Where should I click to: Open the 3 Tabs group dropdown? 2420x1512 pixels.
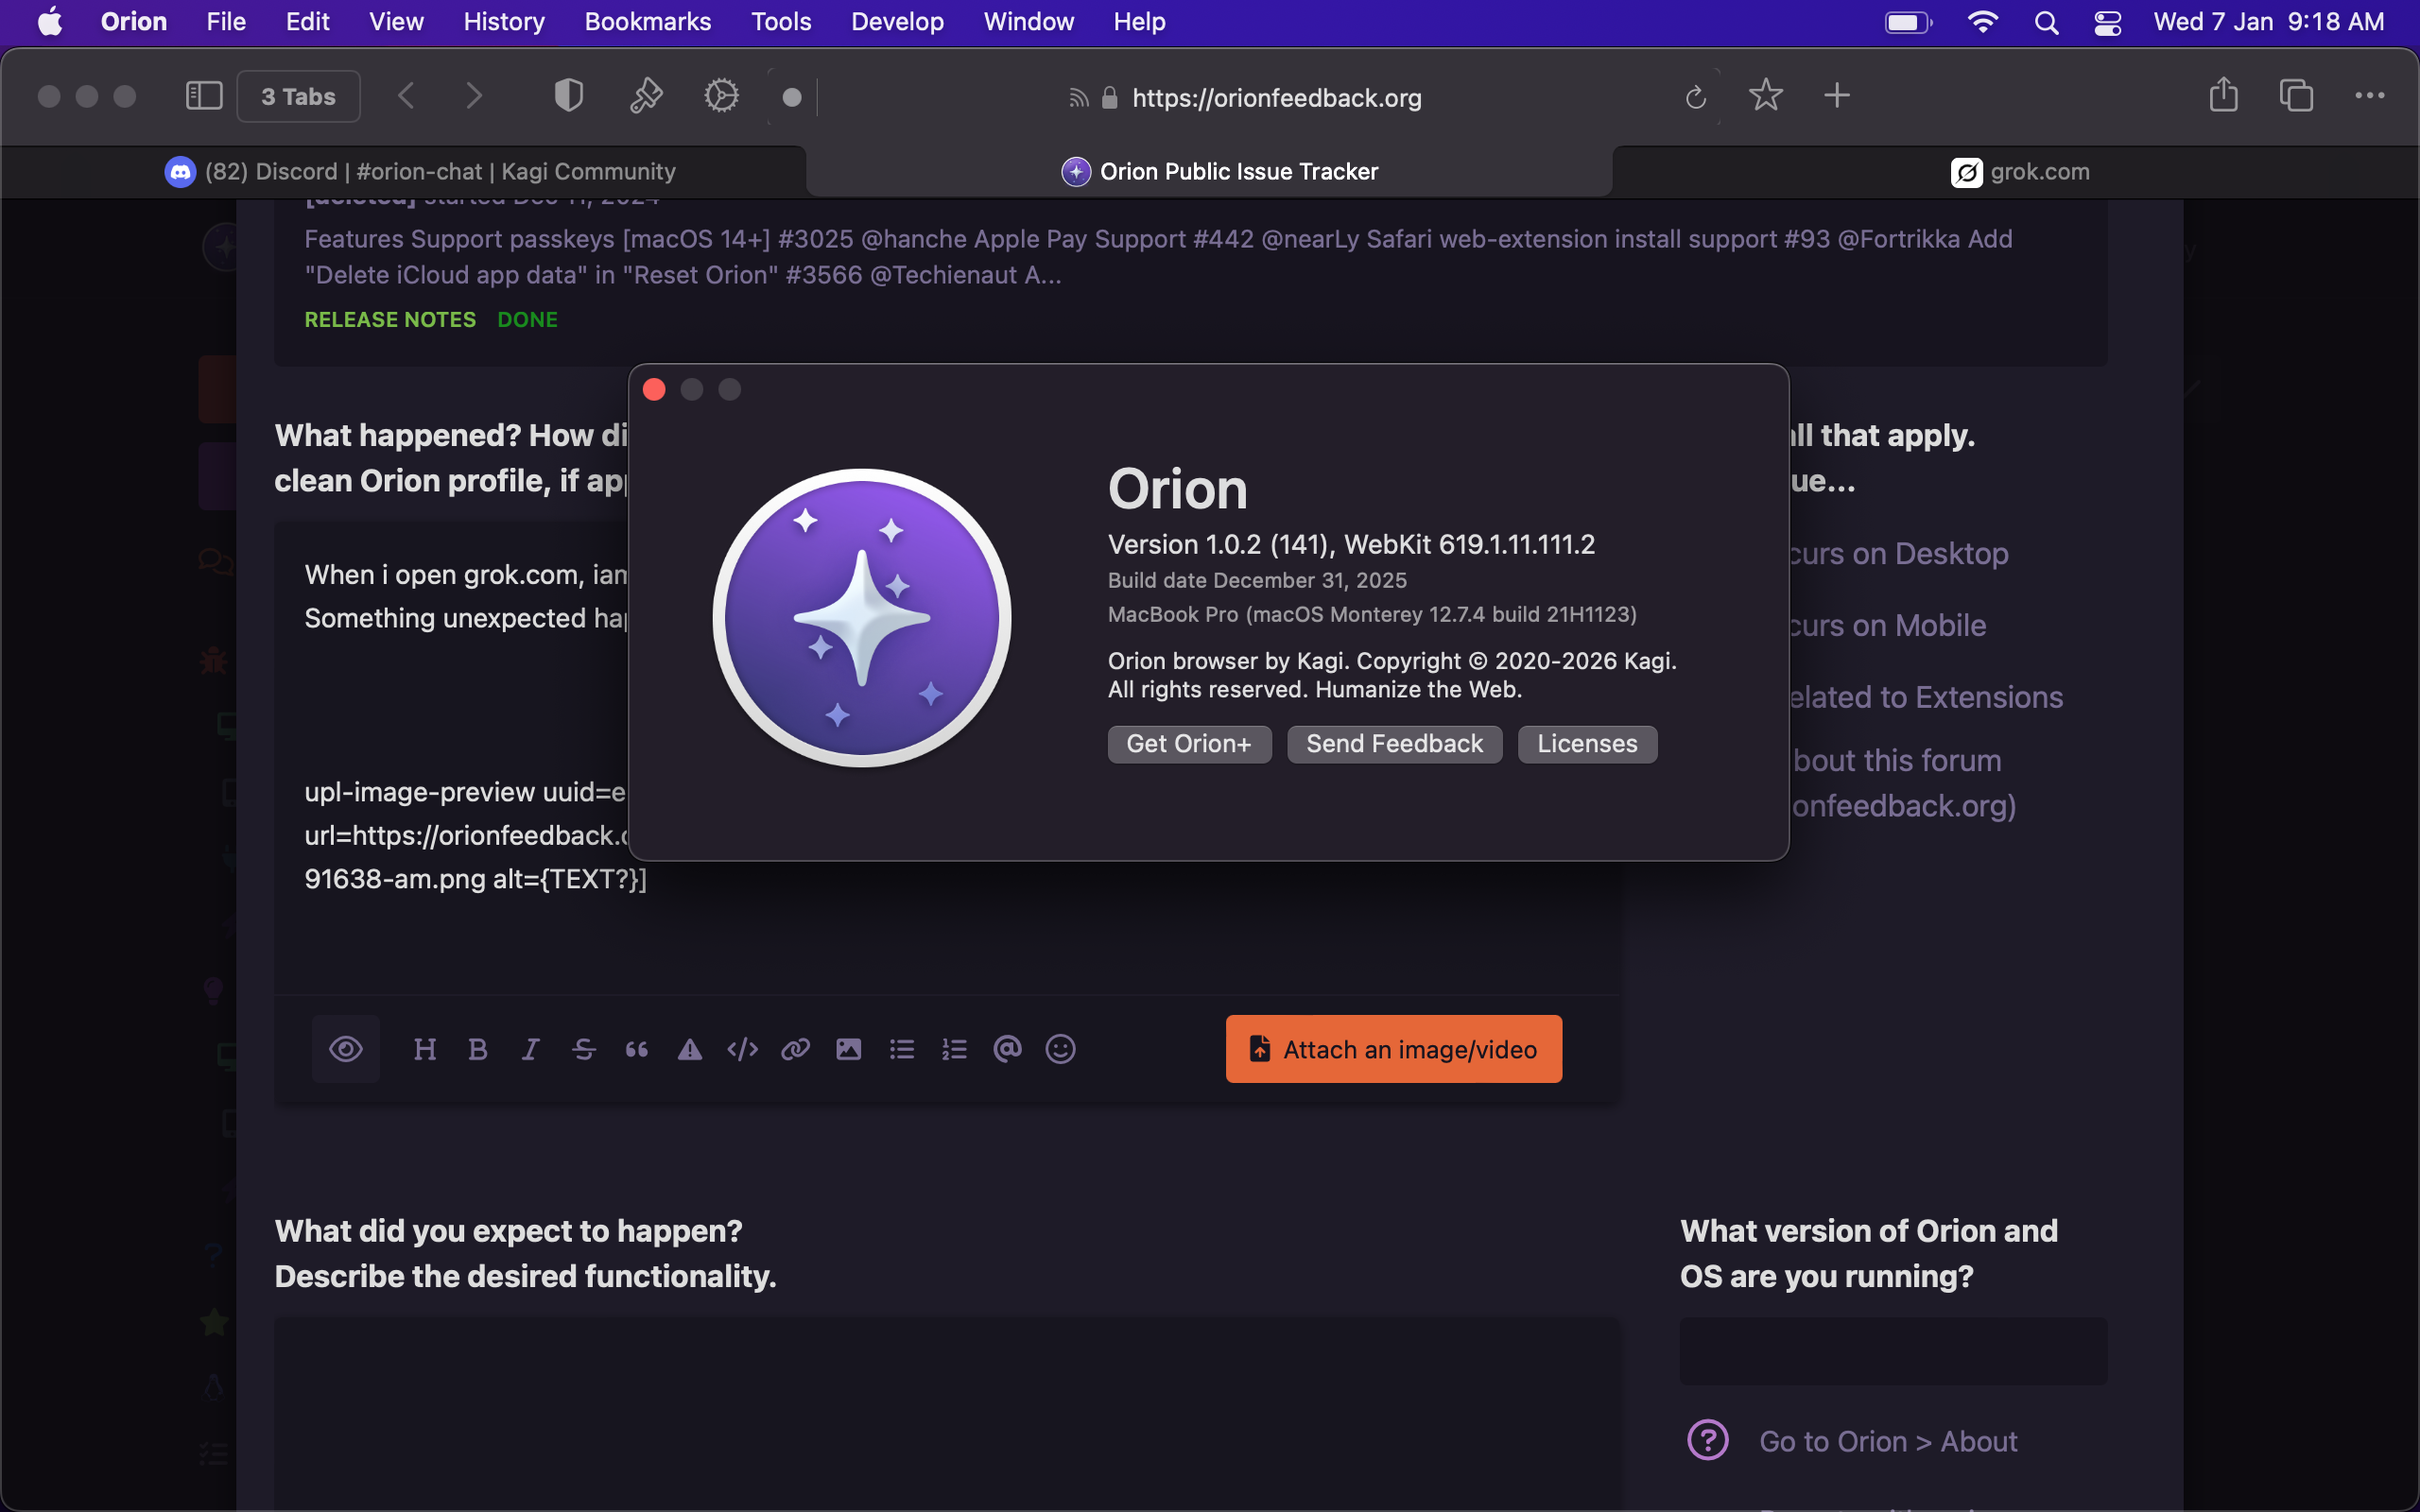click(x=298, y=96)
